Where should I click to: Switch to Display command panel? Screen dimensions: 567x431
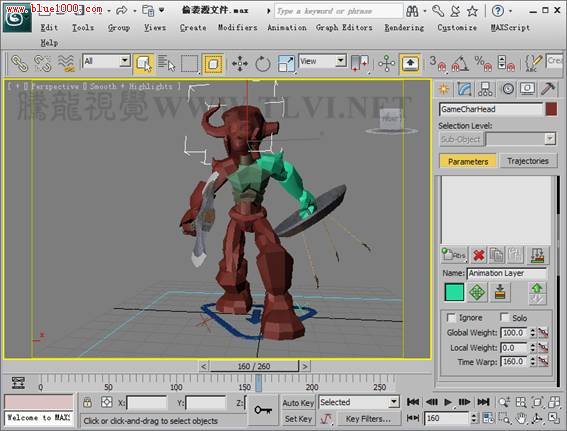click(x=528, y=89)
